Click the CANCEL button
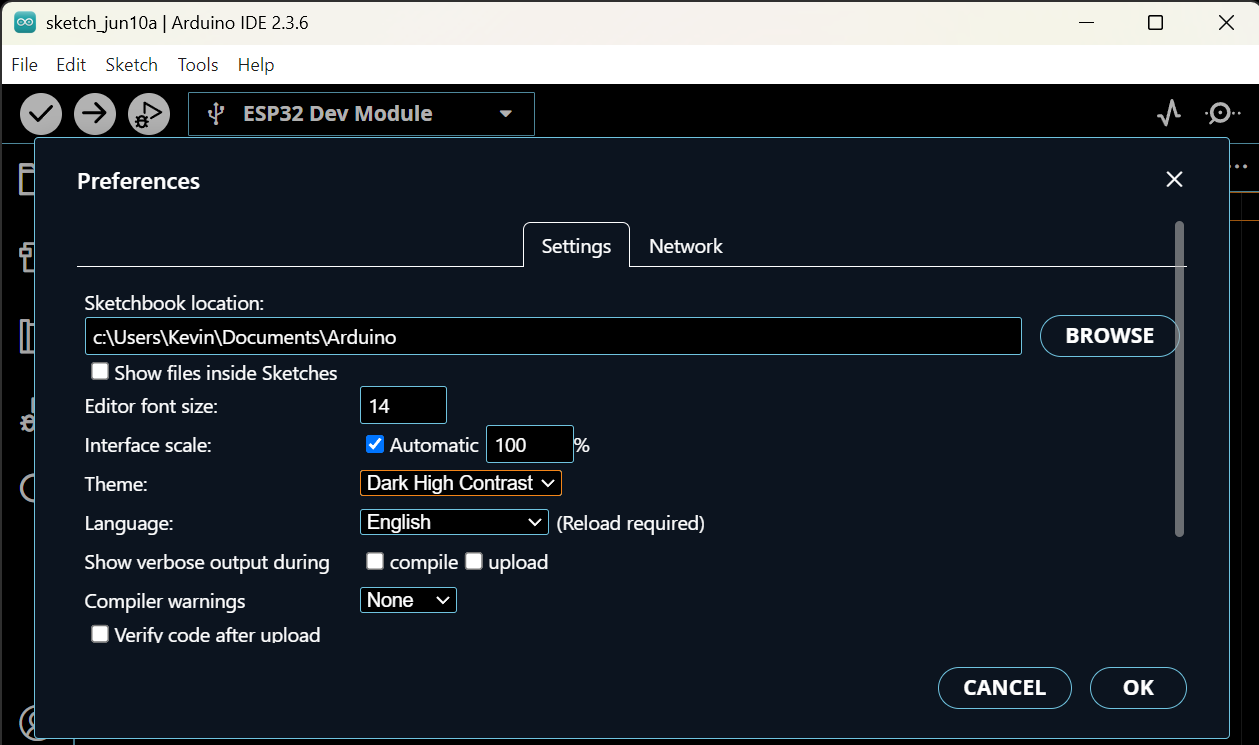Viewport: 1259px width, 745px height. (1005, 688)
